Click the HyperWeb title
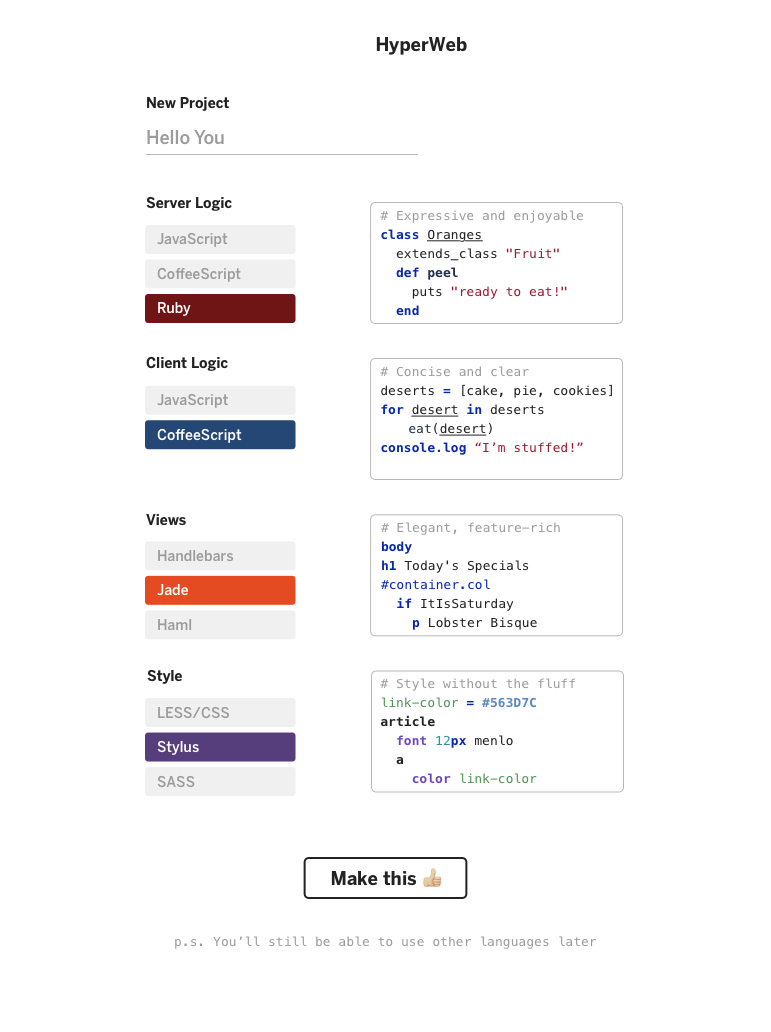 pyautogui.click(x=421, y=45)
